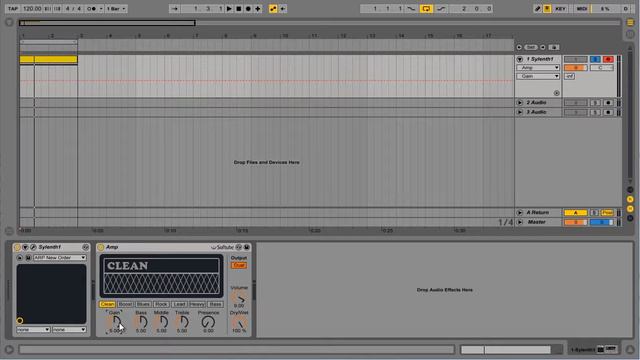Select the Blues amp type tab

(x=143, y=304)
